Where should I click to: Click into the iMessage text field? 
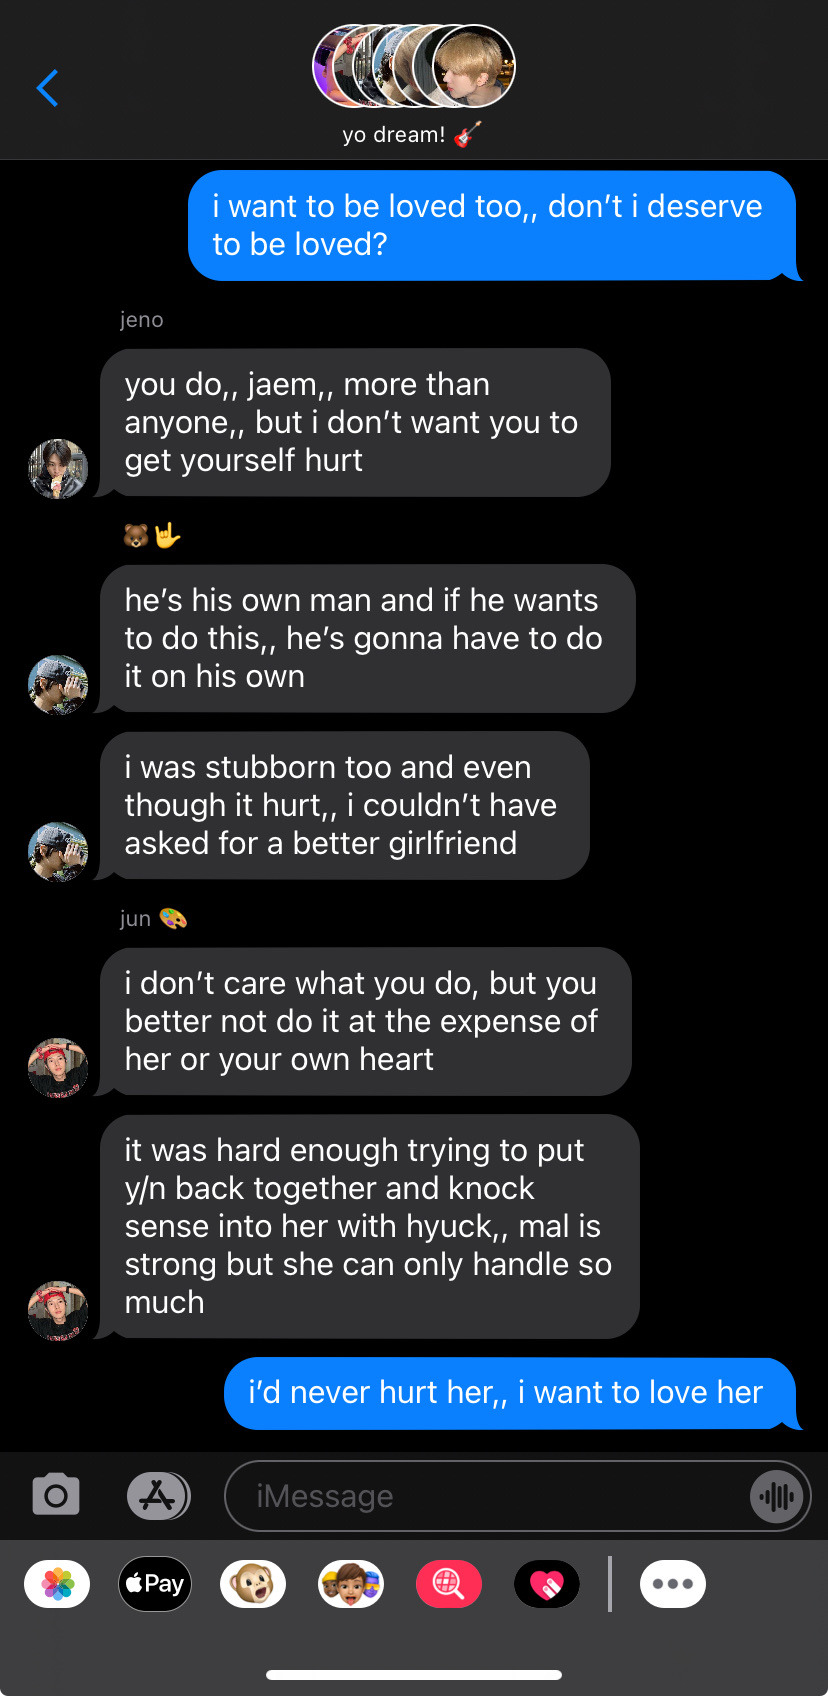coord(487,1496)
